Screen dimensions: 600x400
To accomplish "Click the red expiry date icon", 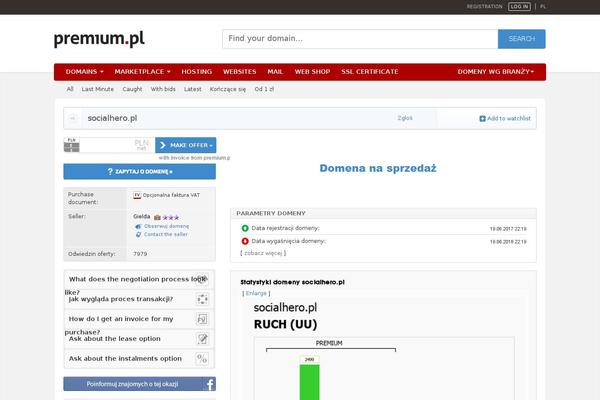I will (x=245, y=241).
